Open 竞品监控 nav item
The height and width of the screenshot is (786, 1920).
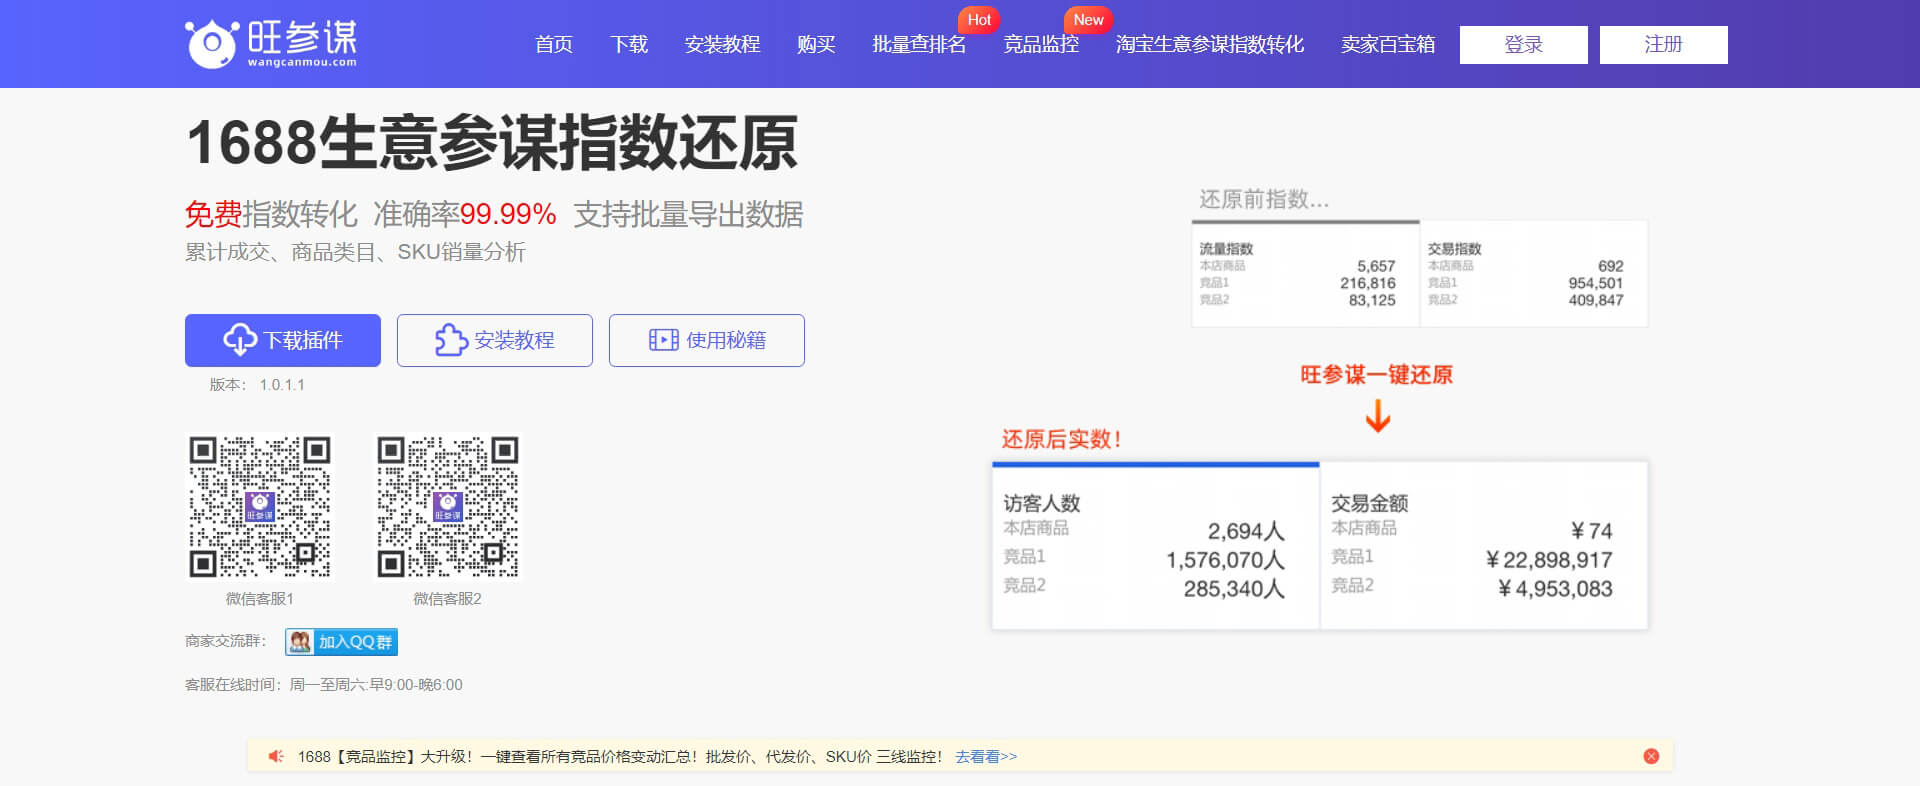[1041, 45]
